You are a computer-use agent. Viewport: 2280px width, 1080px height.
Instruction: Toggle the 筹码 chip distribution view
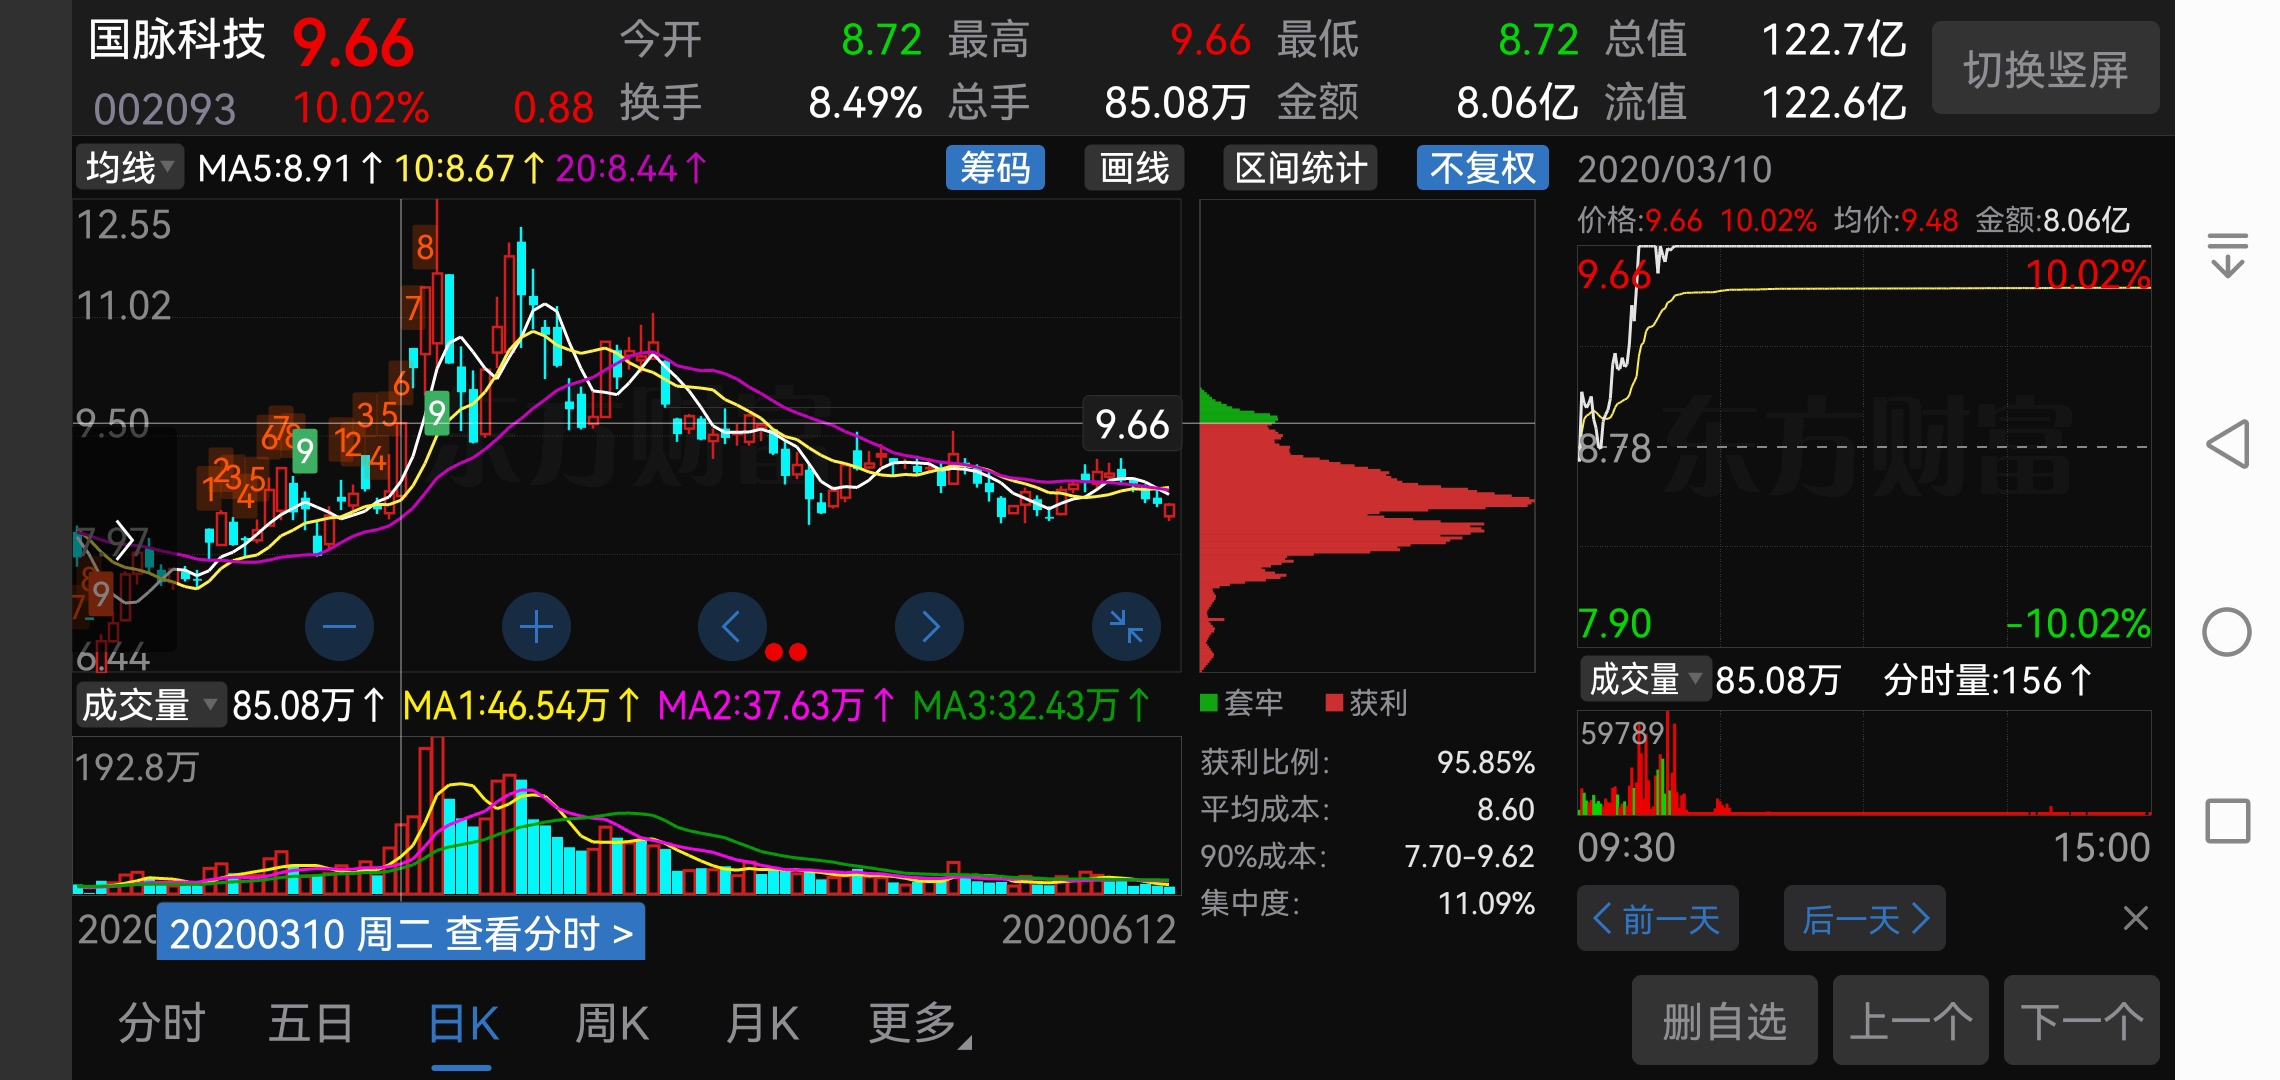(994, 168)
